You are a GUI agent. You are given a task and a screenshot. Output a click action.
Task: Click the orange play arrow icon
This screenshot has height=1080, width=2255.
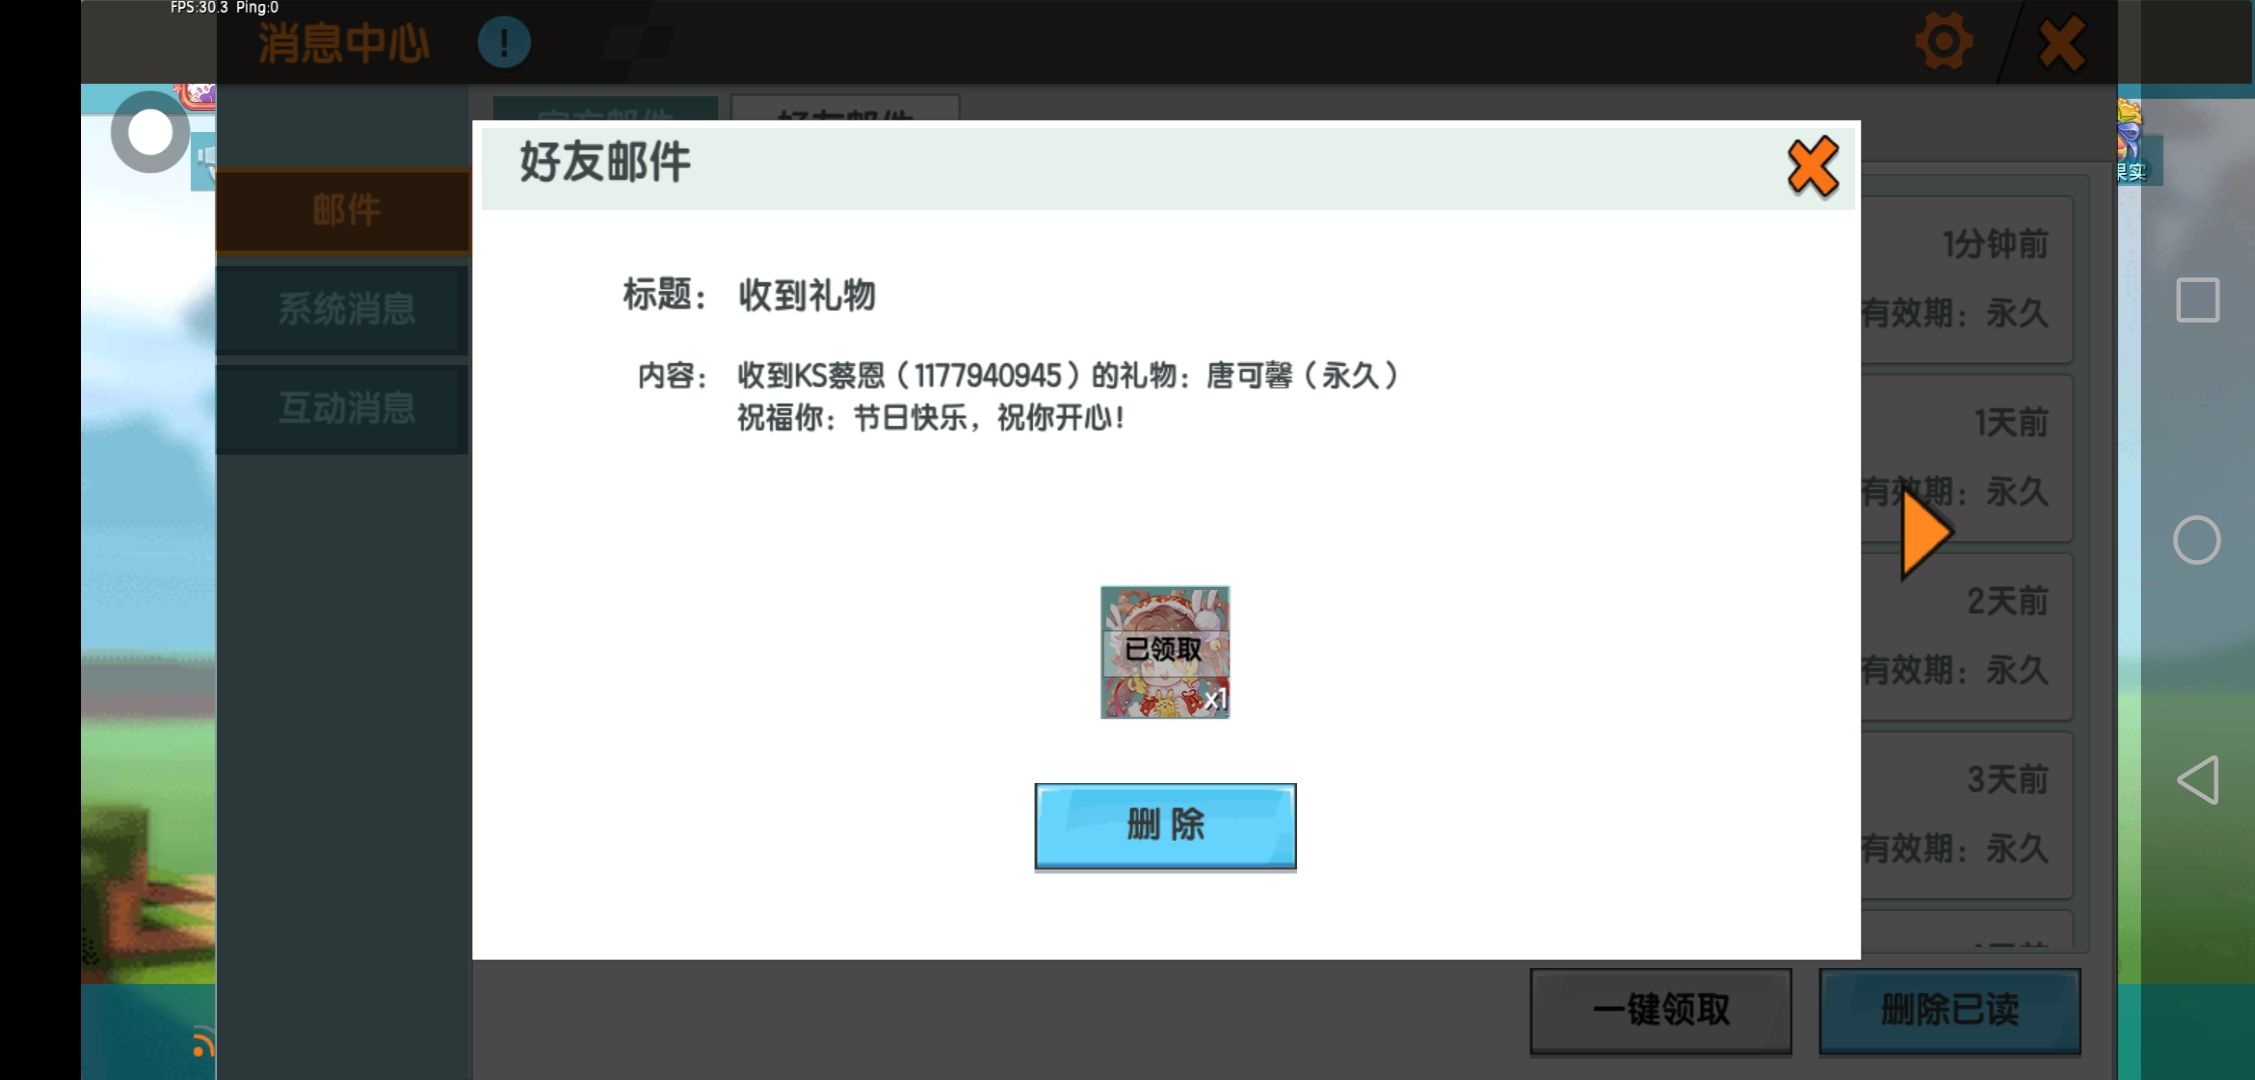(x=1925, y=534)
